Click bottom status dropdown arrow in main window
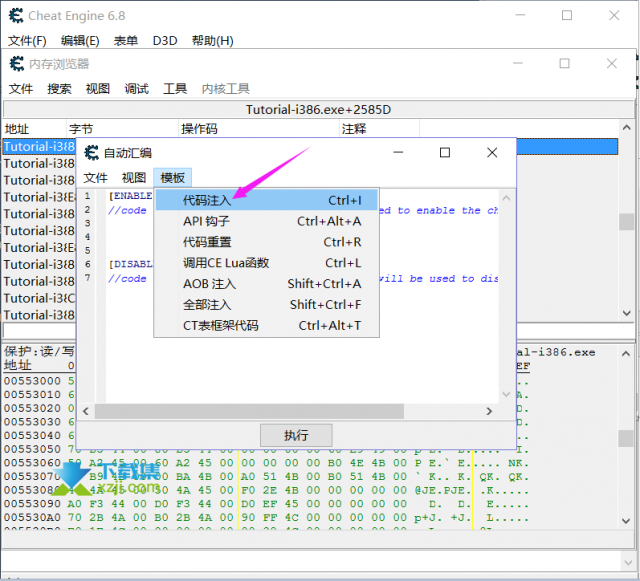 point(629,563)
